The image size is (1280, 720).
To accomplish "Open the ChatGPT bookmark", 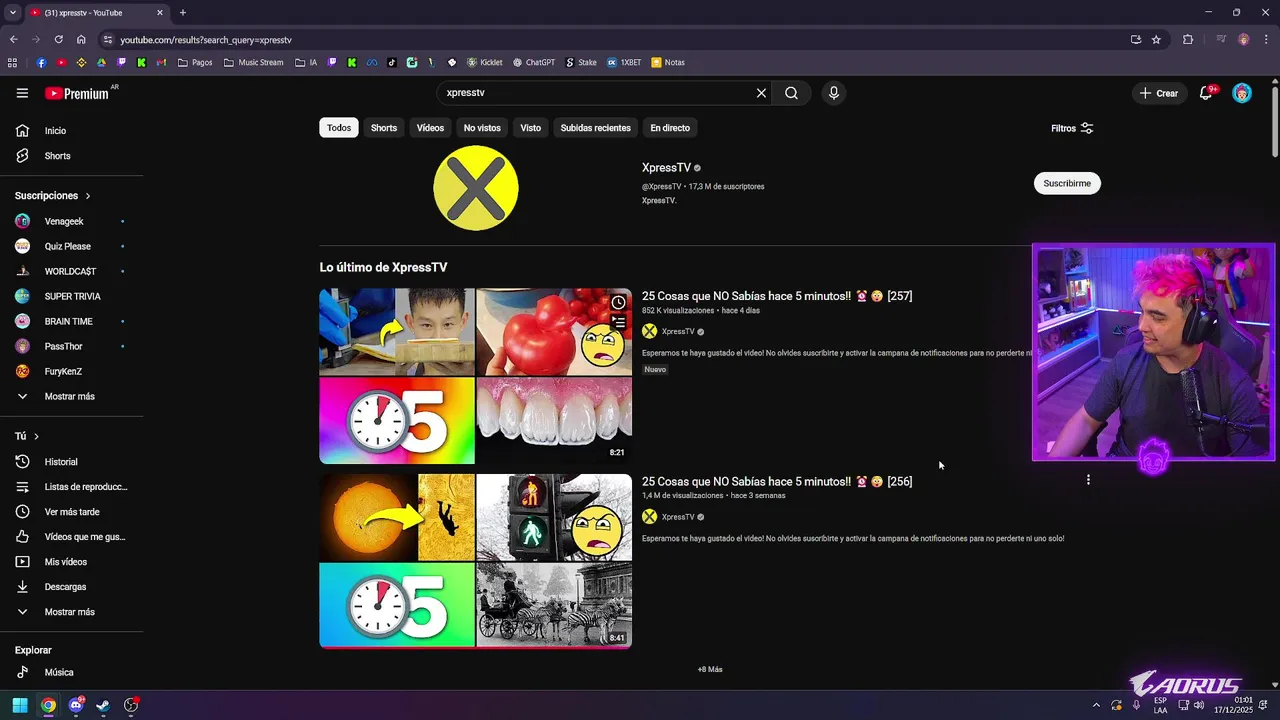I will 534,62.
